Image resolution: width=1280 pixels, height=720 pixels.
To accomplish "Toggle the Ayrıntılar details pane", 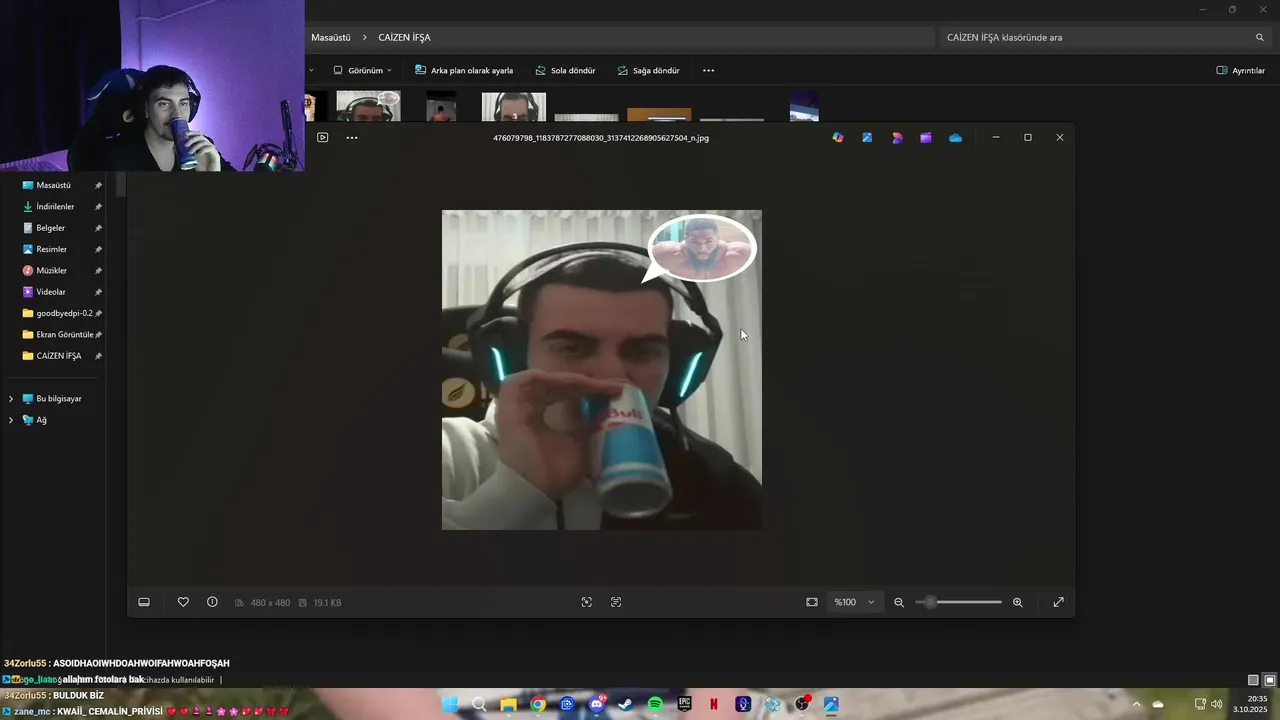I will point(1240,71).
